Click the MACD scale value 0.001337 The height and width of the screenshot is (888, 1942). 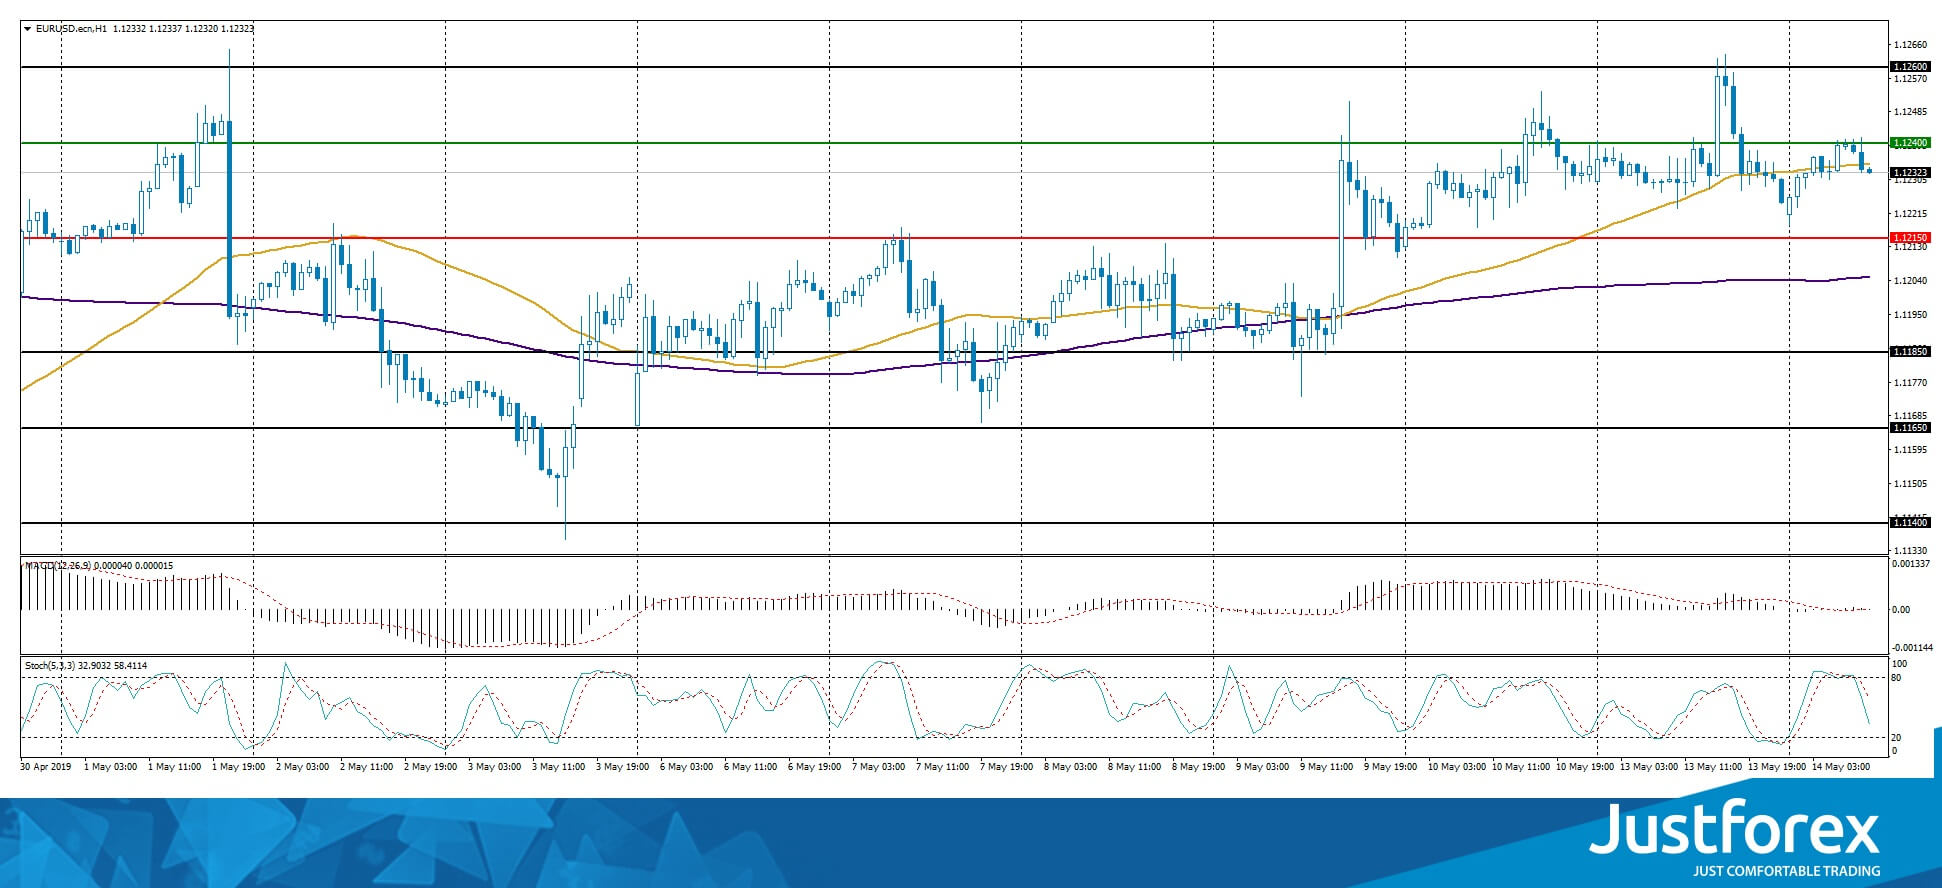click(x=1911, y=565)
